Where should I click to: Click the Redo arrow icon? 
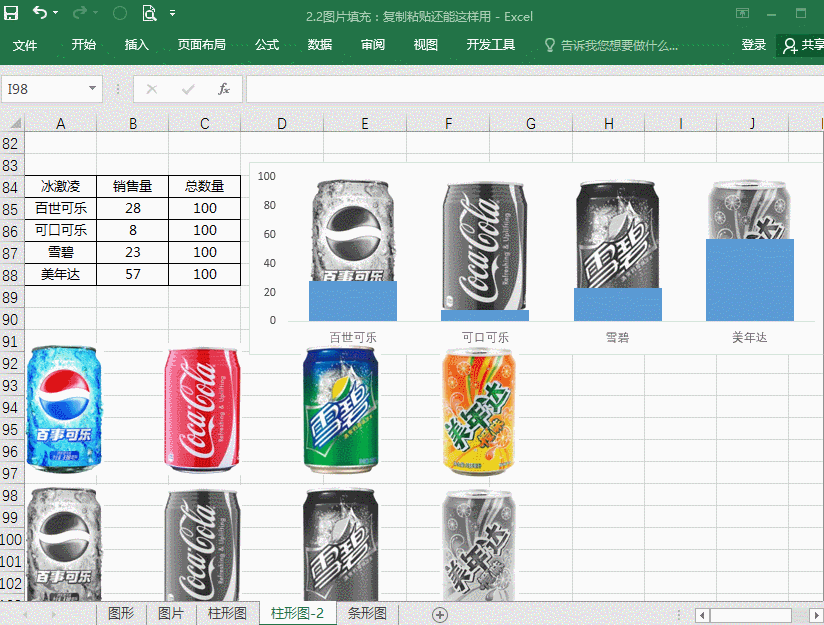click(x=79, y=12)
